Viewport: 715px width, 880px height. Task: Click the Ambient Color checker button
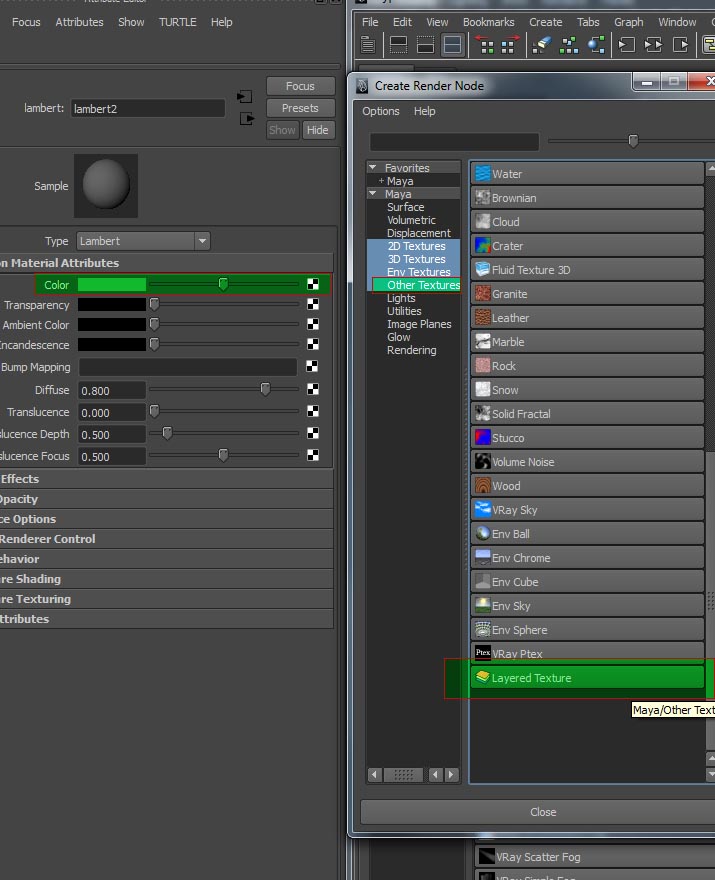[x=313, y=324]
